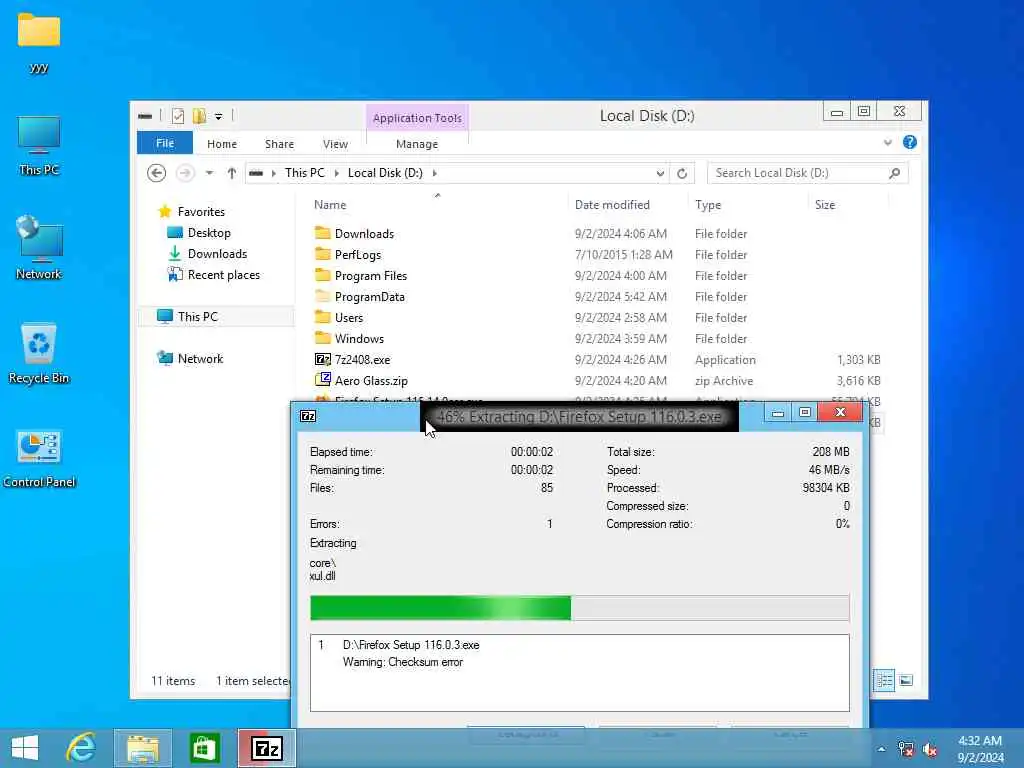
Task: Customize Quick Access Toolbar dropdown
Action: (x=219, y=117)
